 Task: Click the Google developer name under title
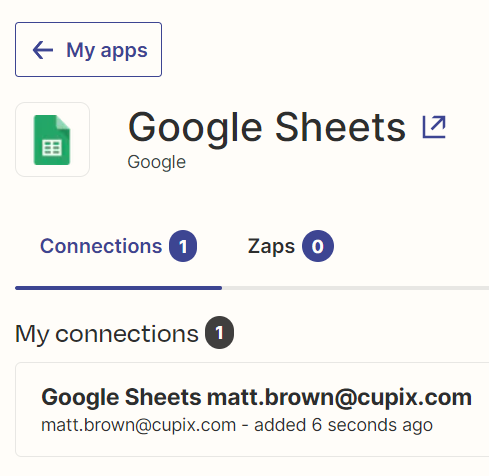pos(157,162)
